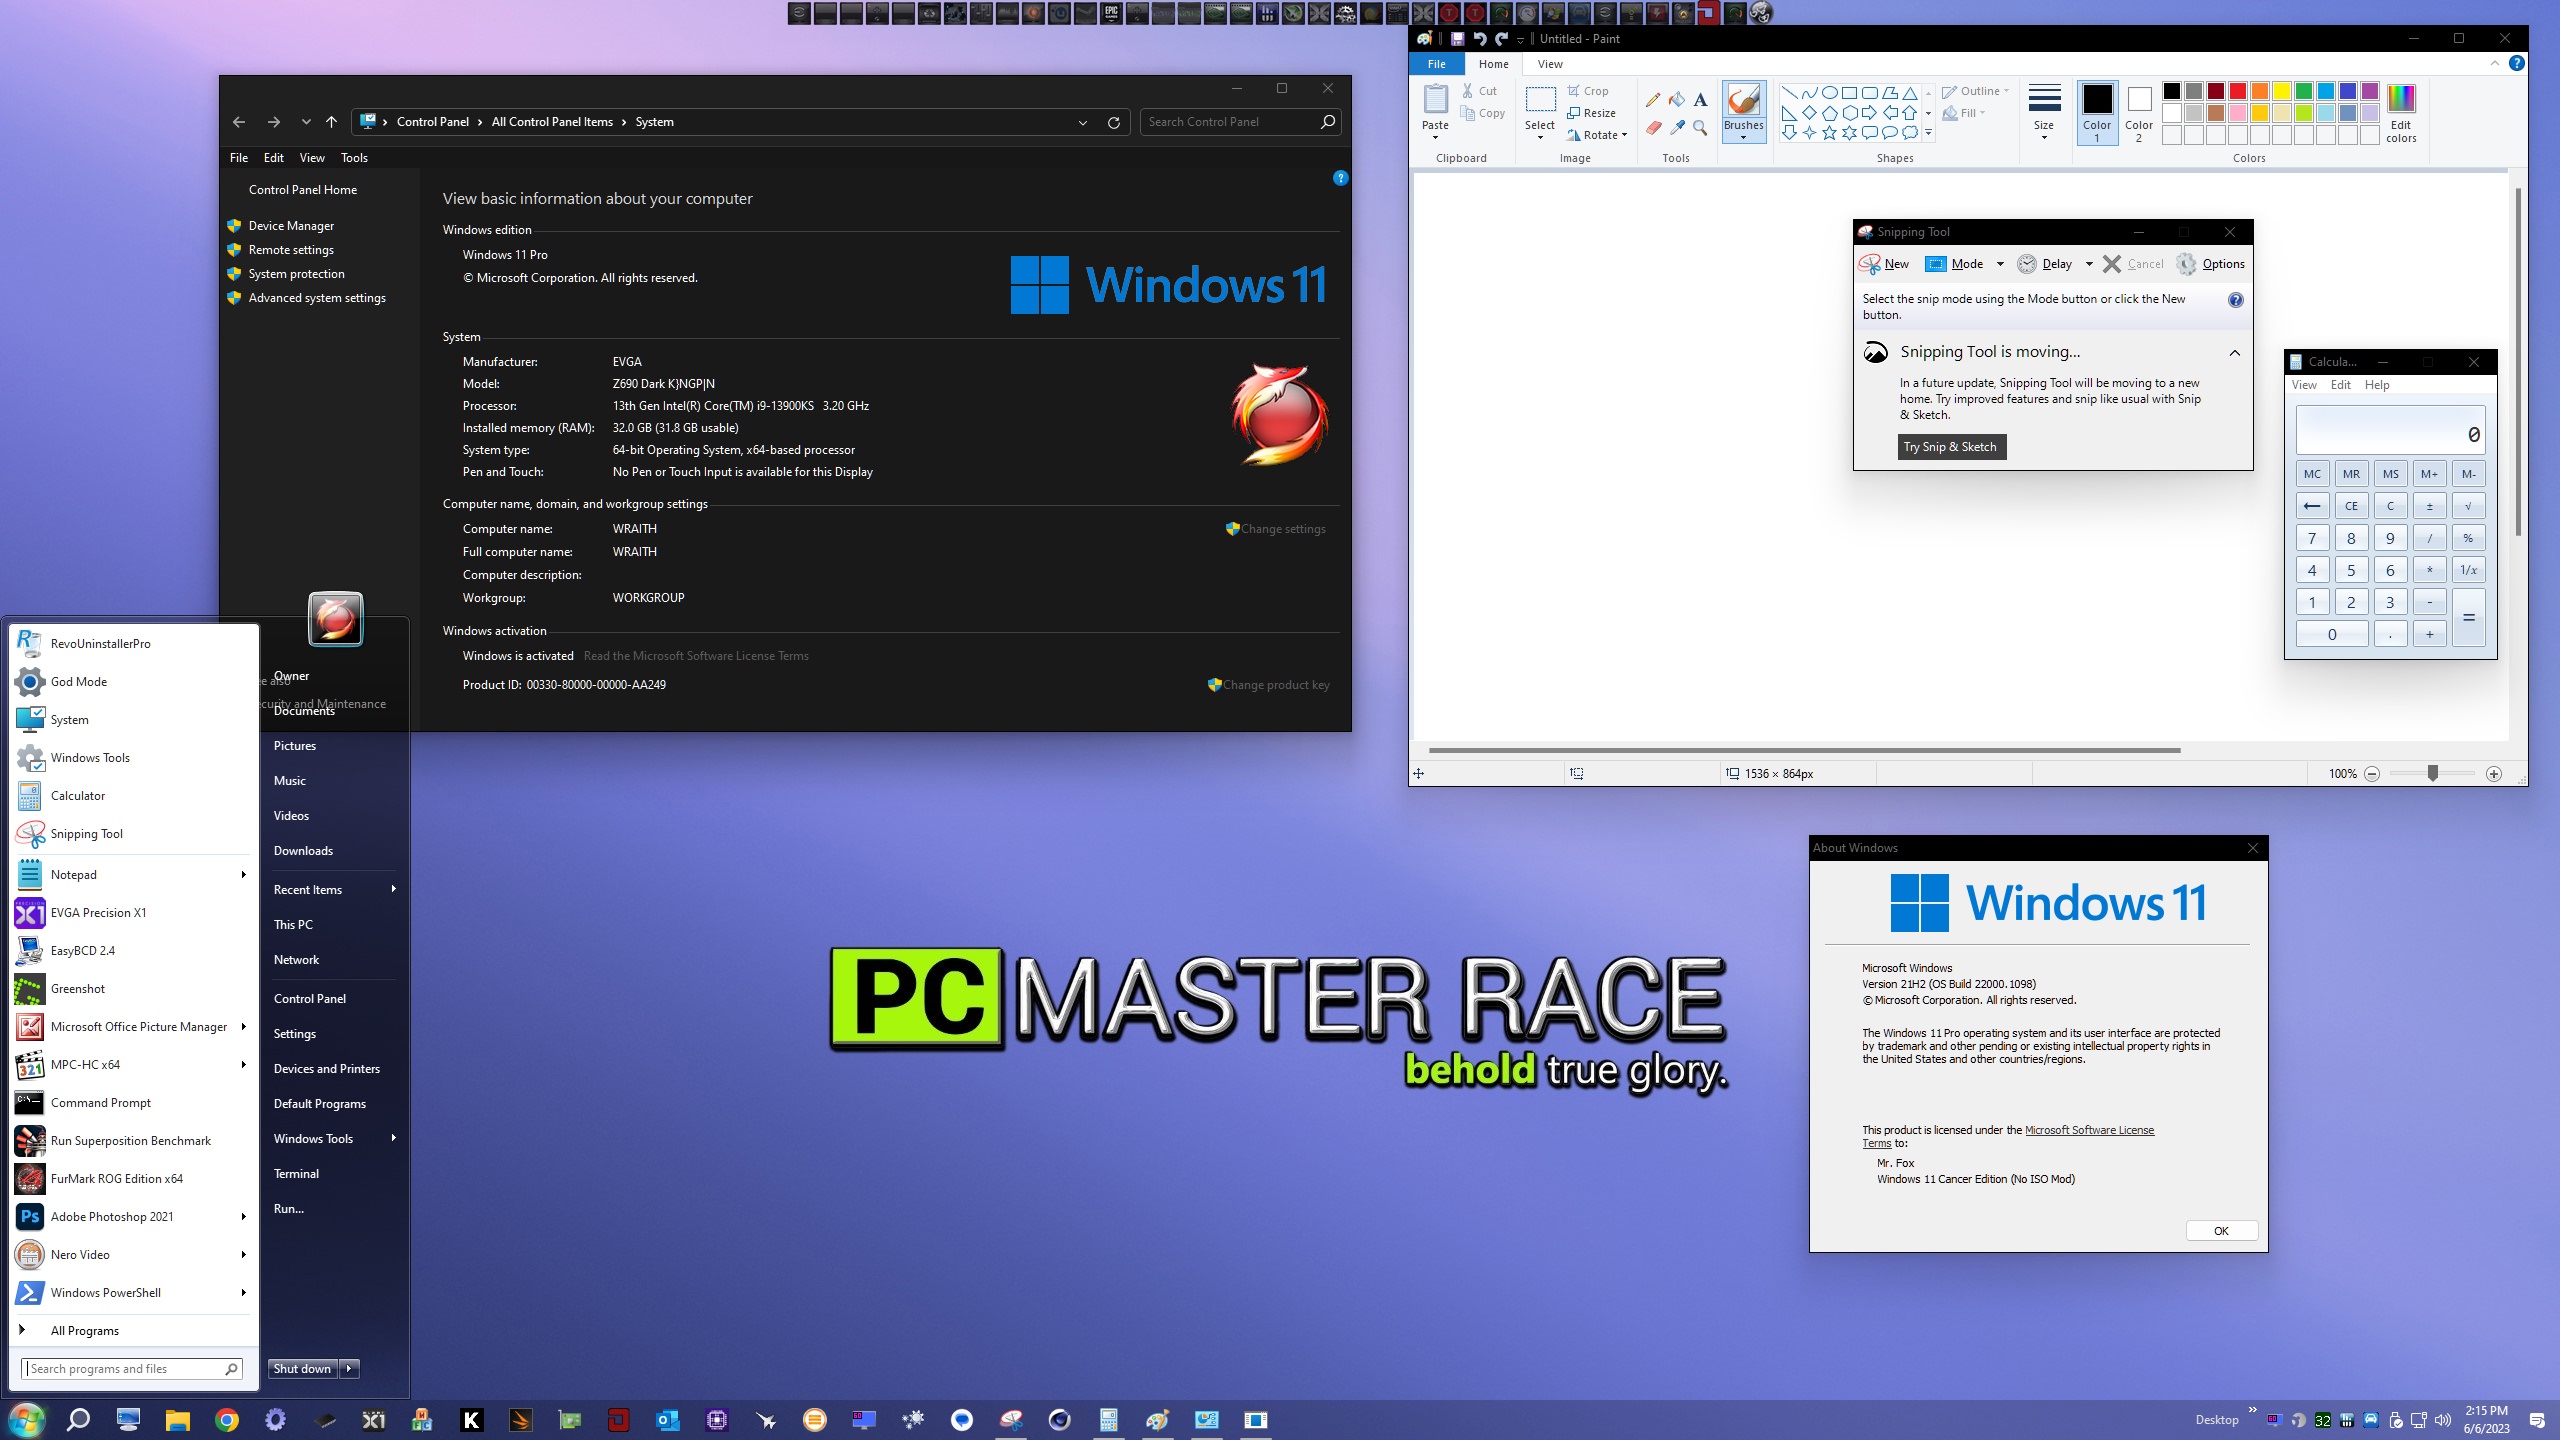Screen dimensions: 2560x1440
Task: Open Device Manager link in sidebar
Action: (291, 226)
